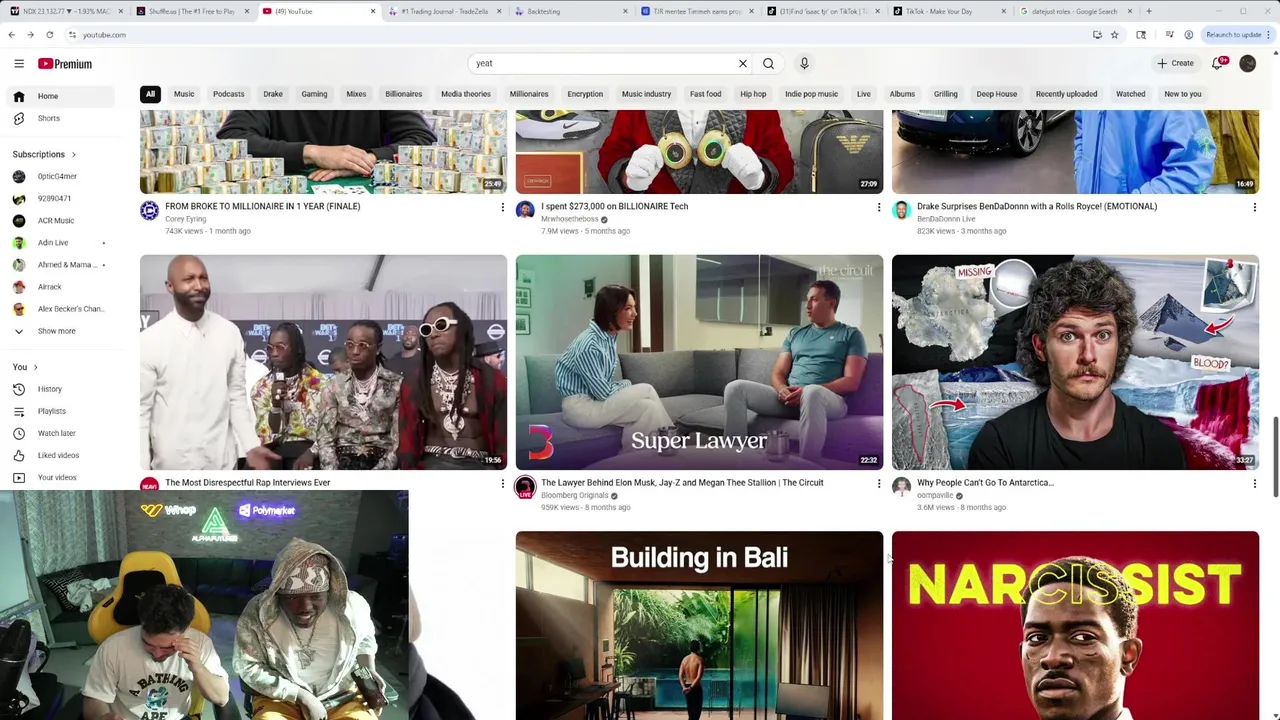Play the Super Lawyer thumbnail video

coord(699,362)
